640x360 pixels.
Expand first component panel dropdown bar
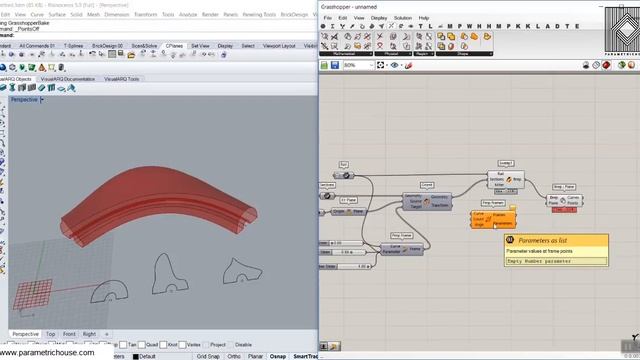(346, 54)
